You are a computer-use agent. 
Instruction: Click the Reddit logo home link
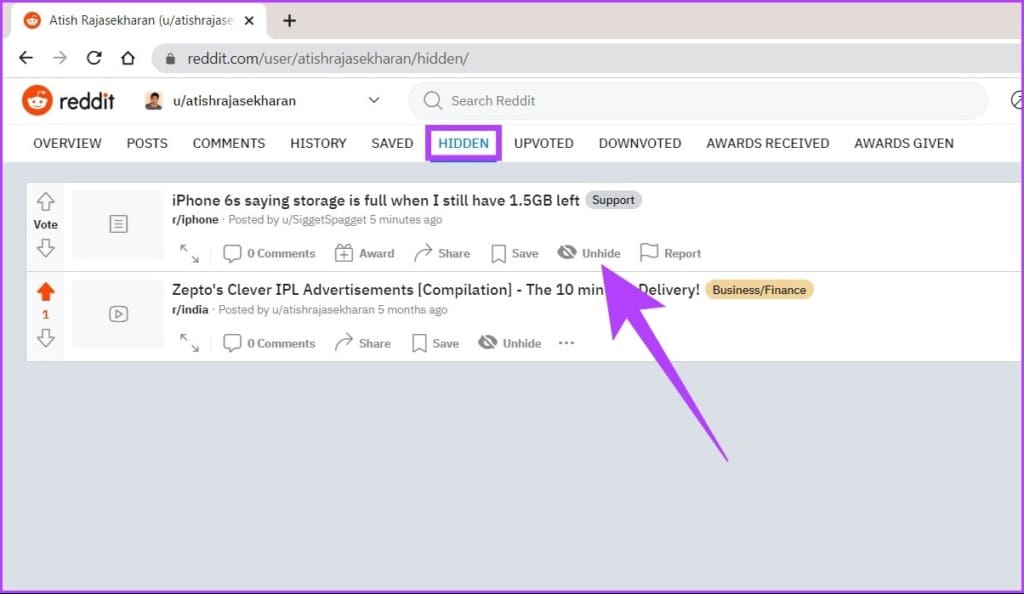pyautogui.click(x=69, y=101)
